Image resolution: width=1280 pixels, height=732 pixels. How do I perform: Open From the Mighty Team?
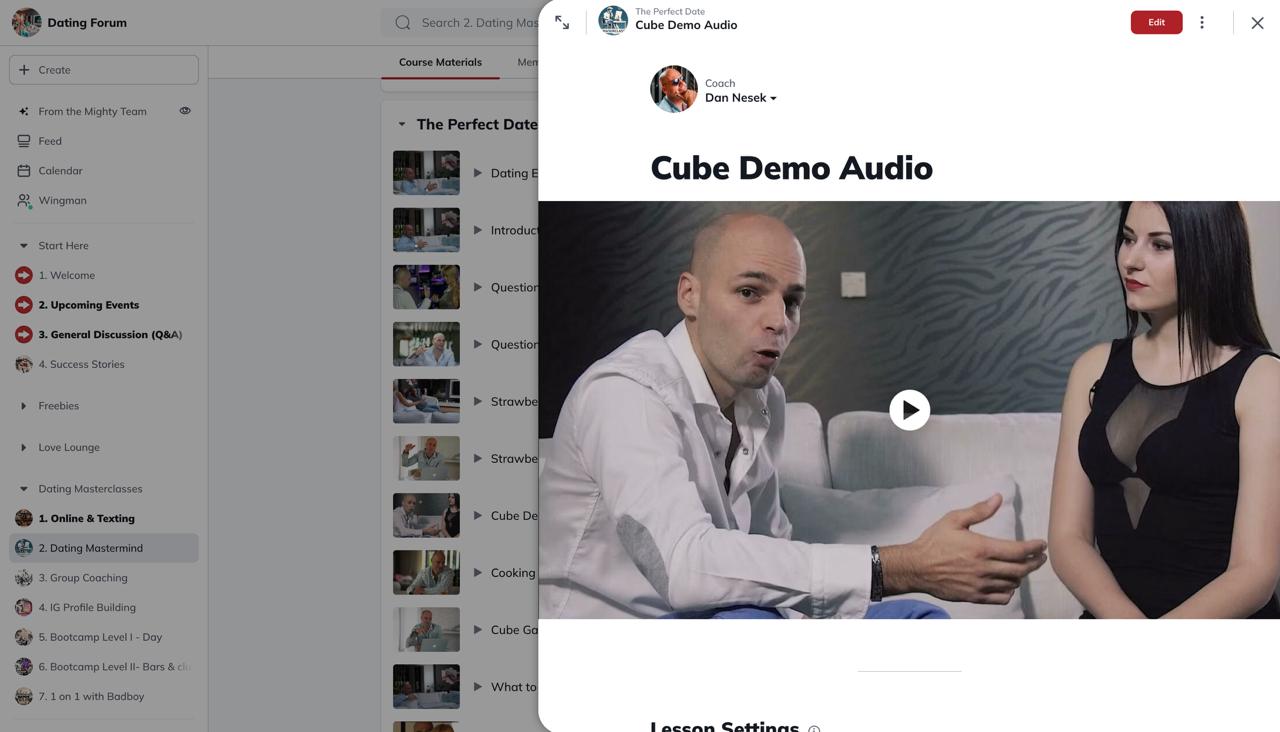tap(92, 111)
